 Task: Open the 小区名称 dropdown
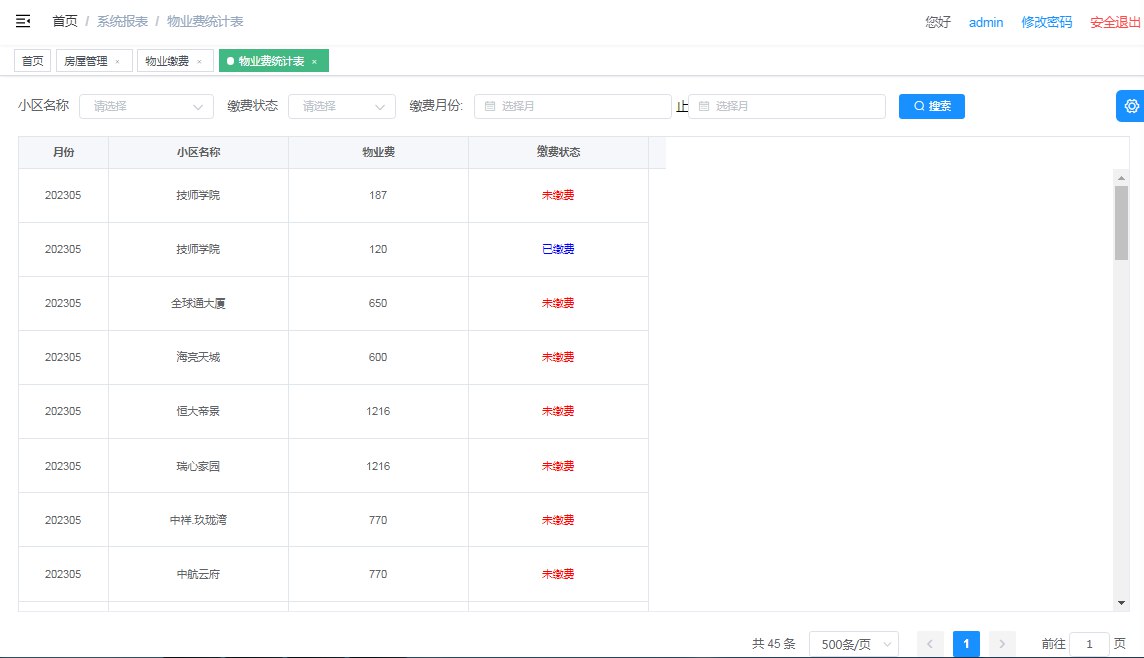(x=145, y=105)
